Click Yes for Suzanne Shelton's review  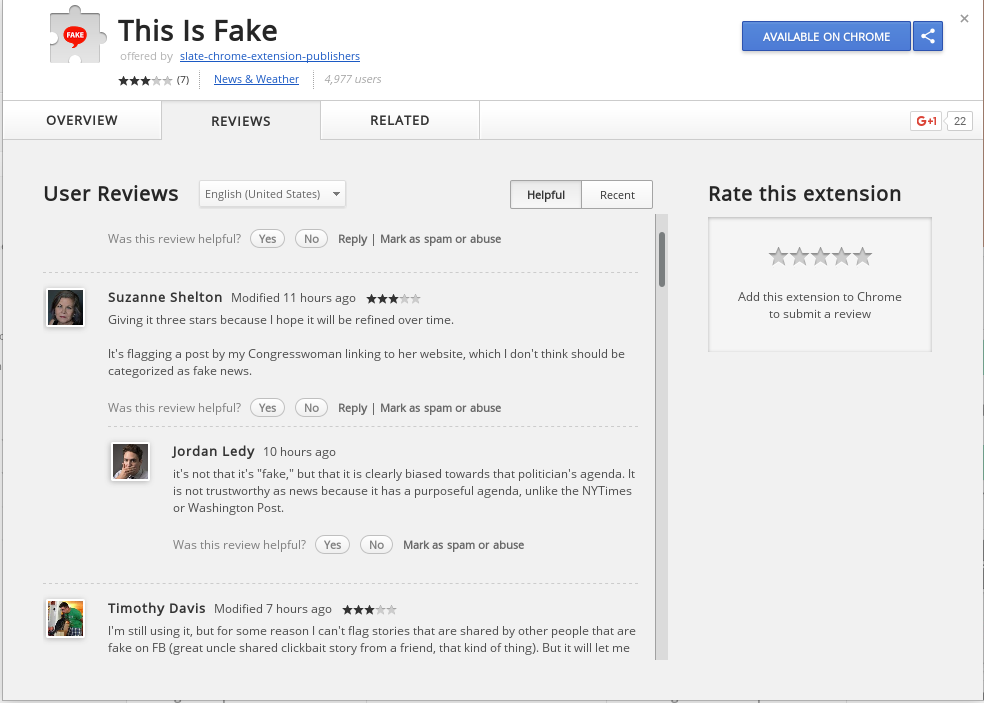pyautogui.click(x=267, y=407)
